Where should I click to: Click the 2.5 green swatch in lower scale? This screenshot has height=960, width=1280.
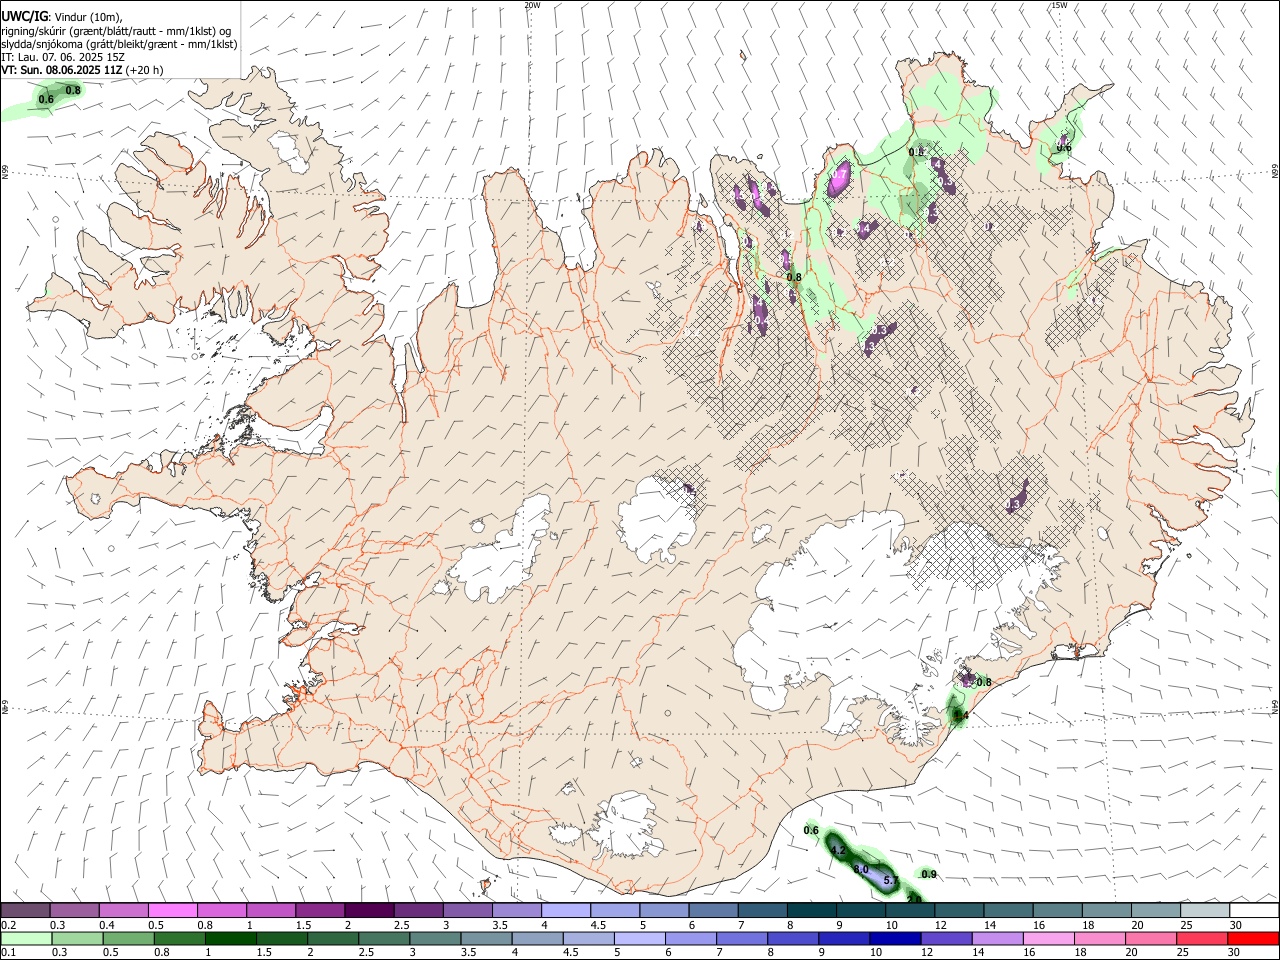(x=383, y=938)
